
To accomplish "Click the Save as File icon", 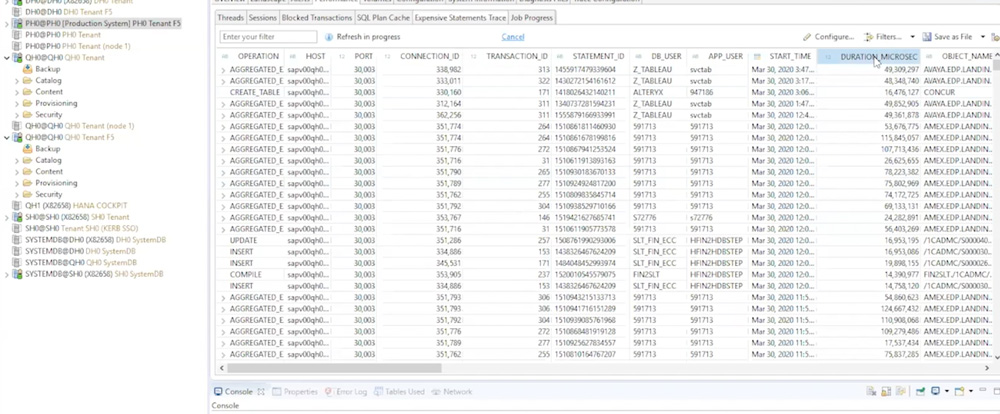I will coord(926,37).
